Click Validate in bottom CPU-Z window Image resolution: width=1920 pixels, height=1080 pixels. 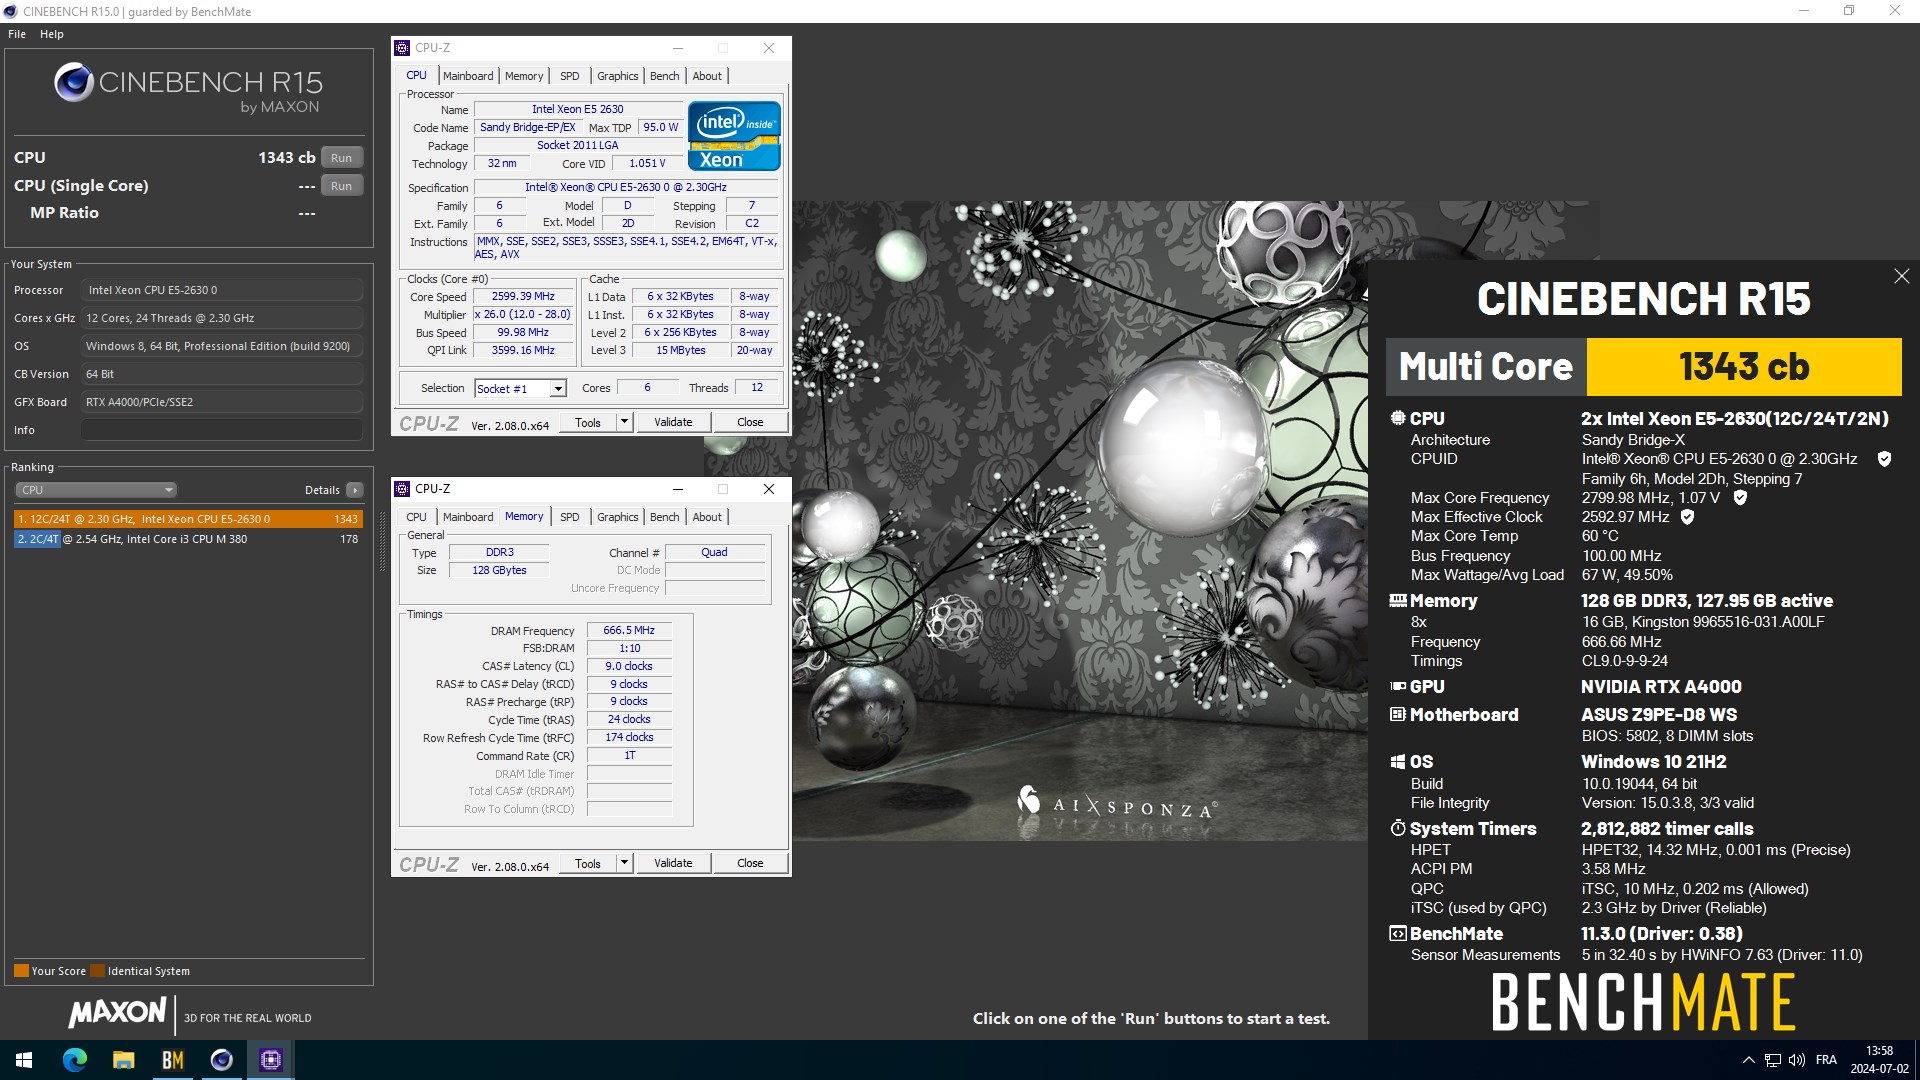click(673, 863)
